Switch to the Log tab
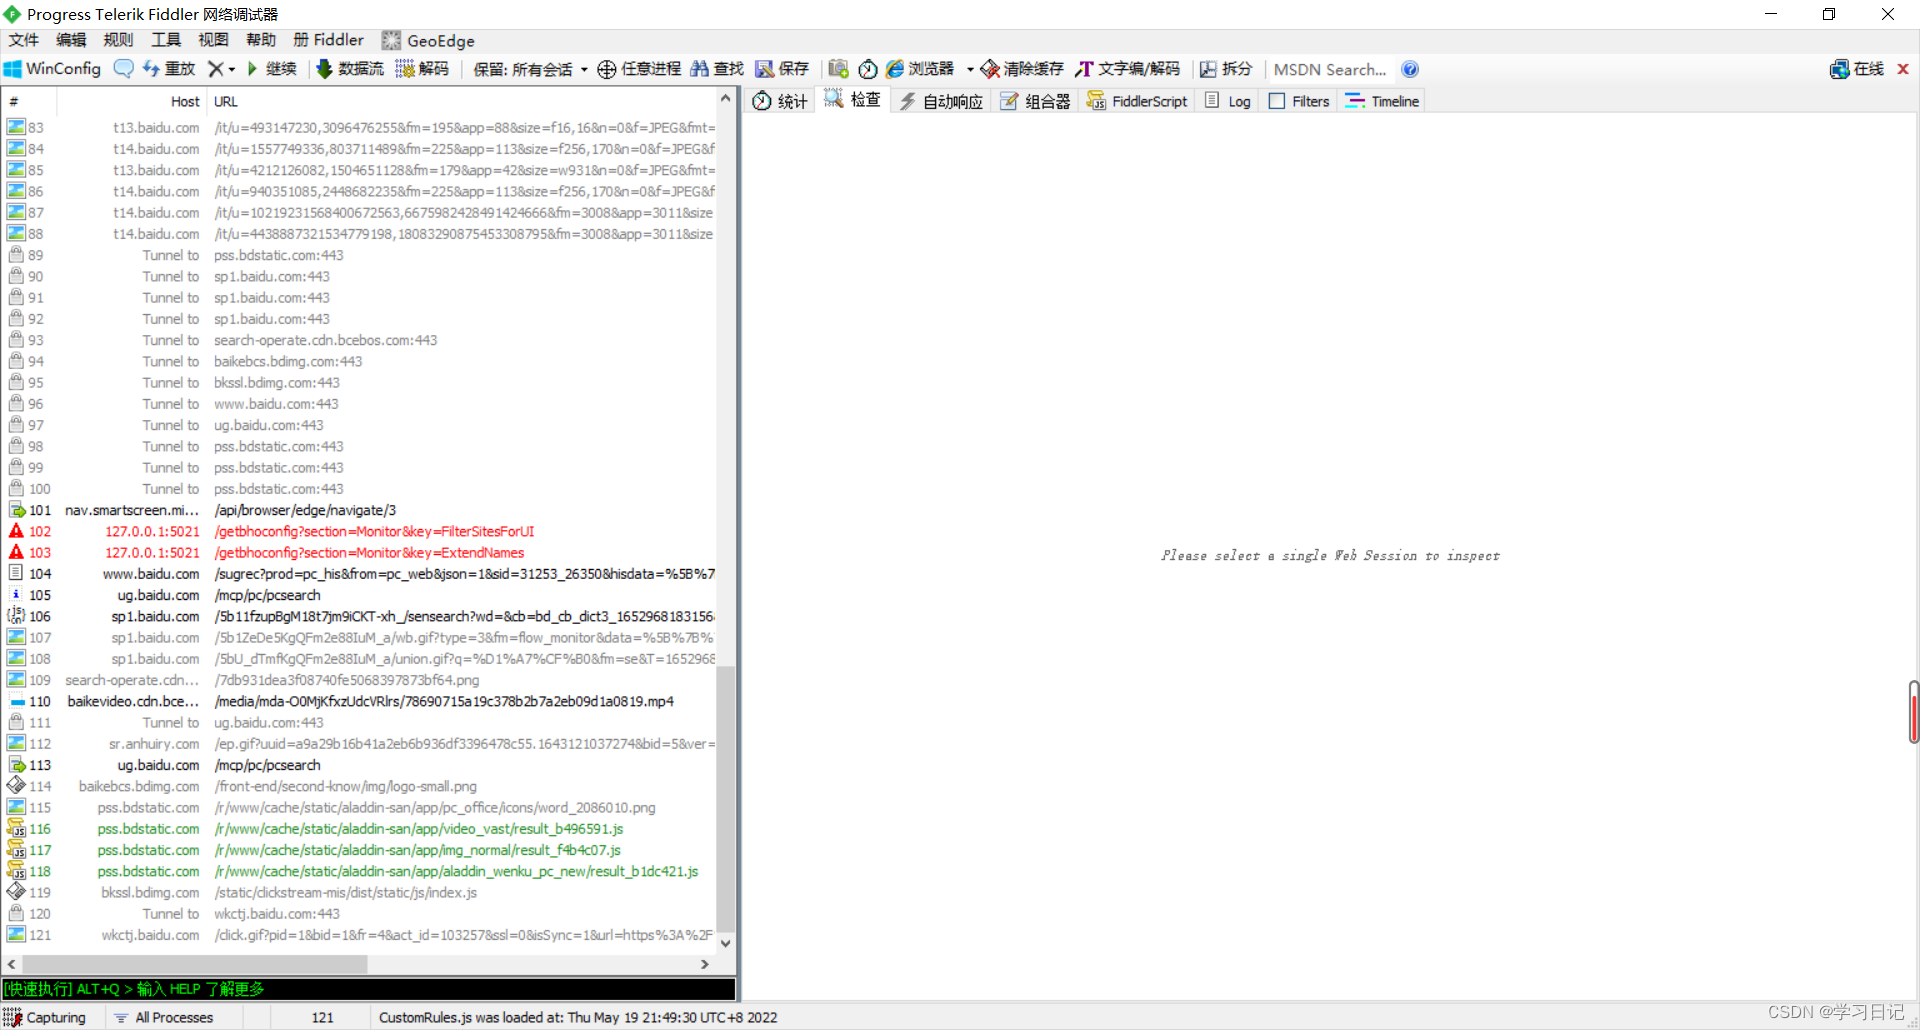 coord(1228,101)
